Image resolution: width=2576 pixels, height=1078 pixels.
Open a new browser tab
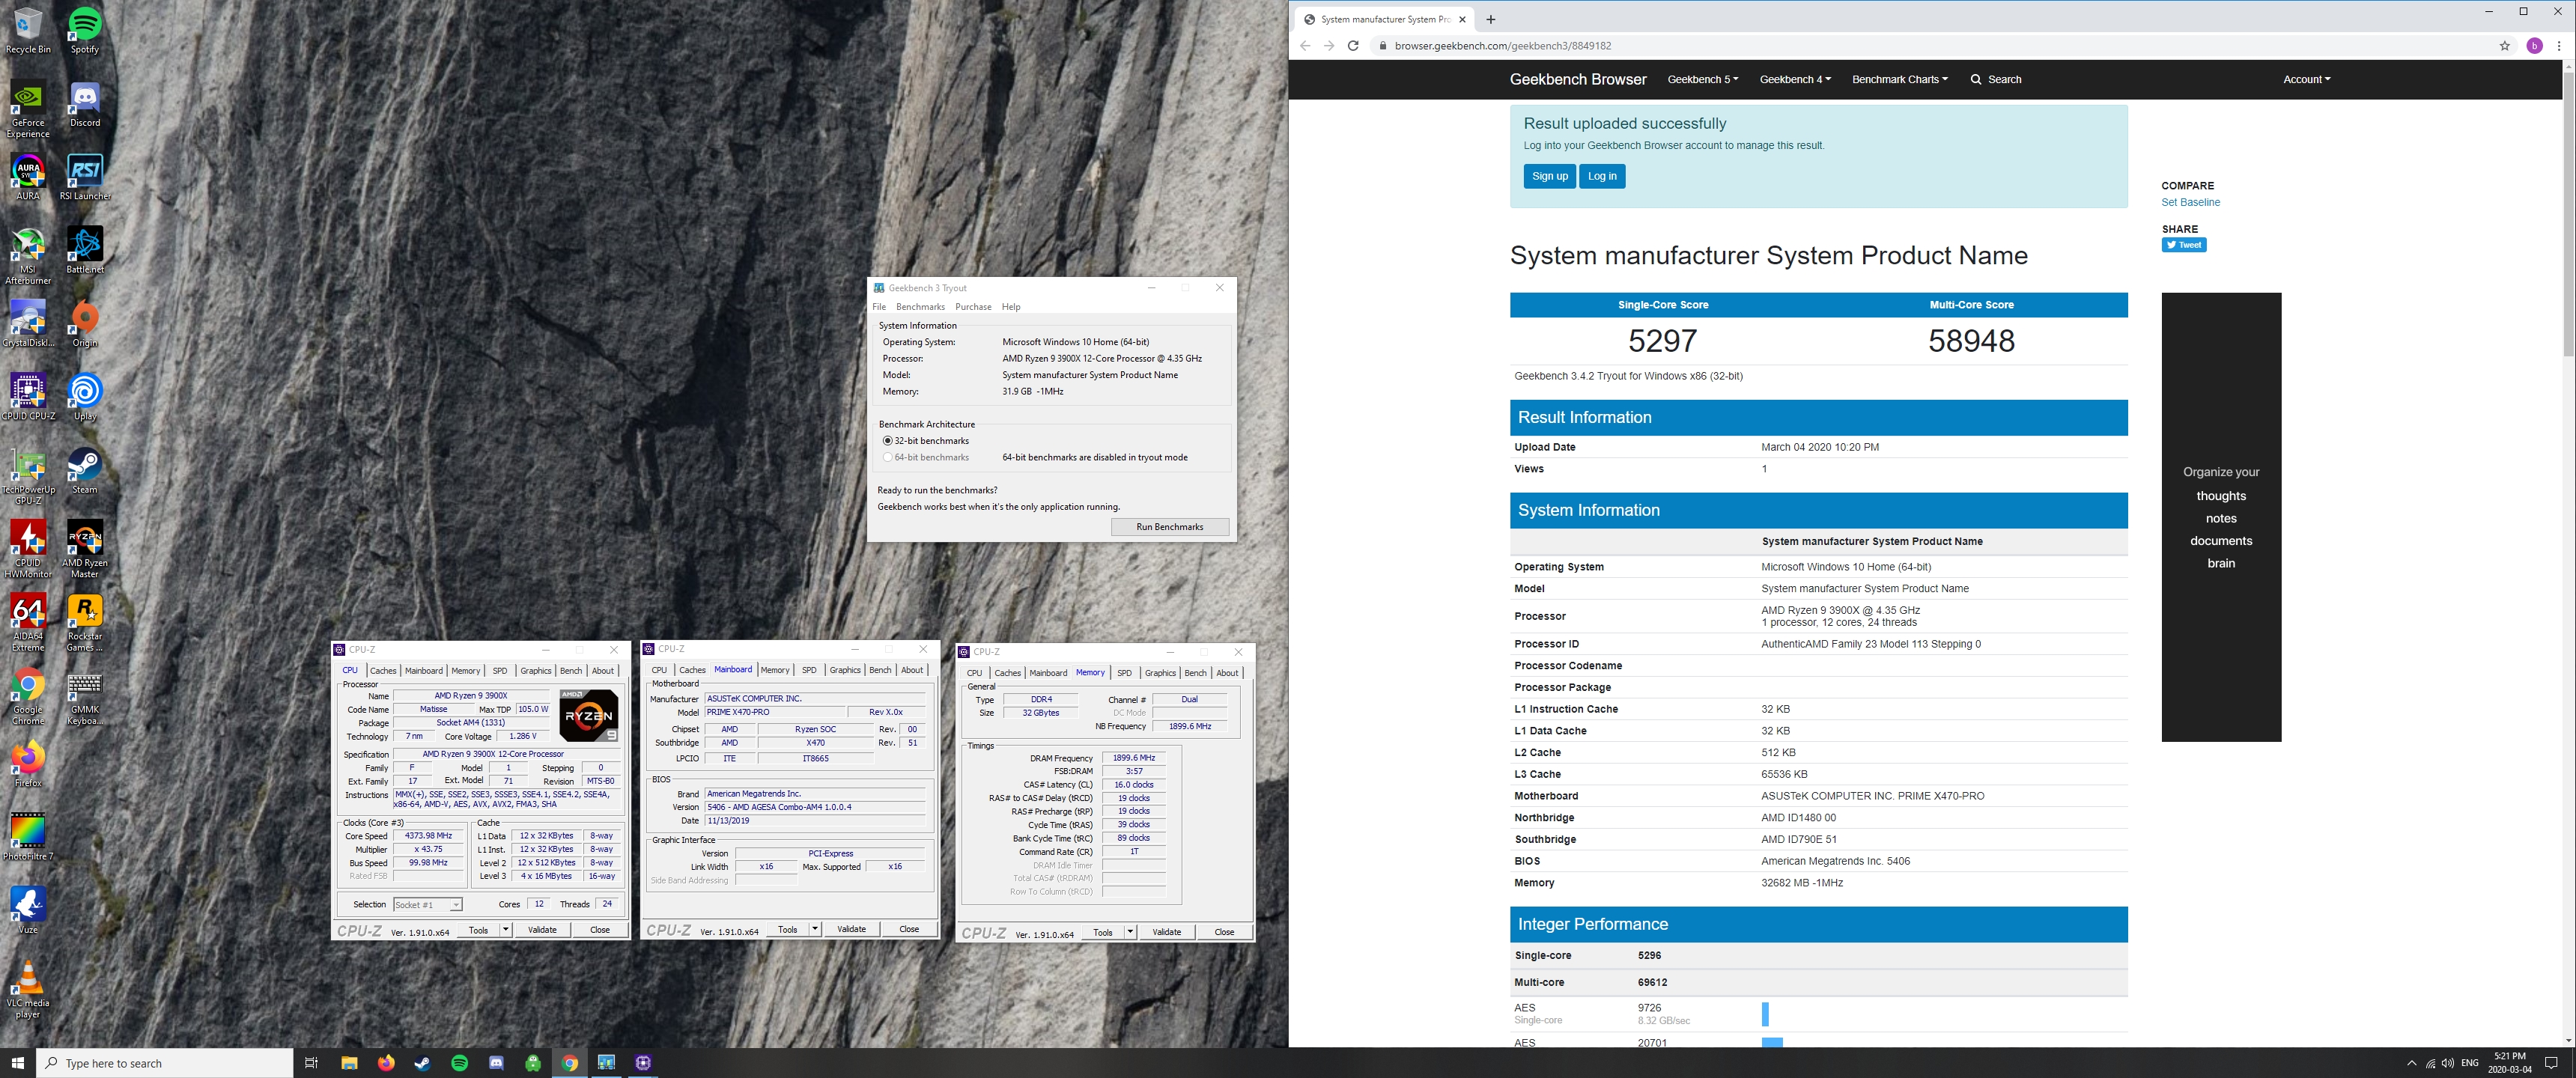click(x=1491, y=19)
